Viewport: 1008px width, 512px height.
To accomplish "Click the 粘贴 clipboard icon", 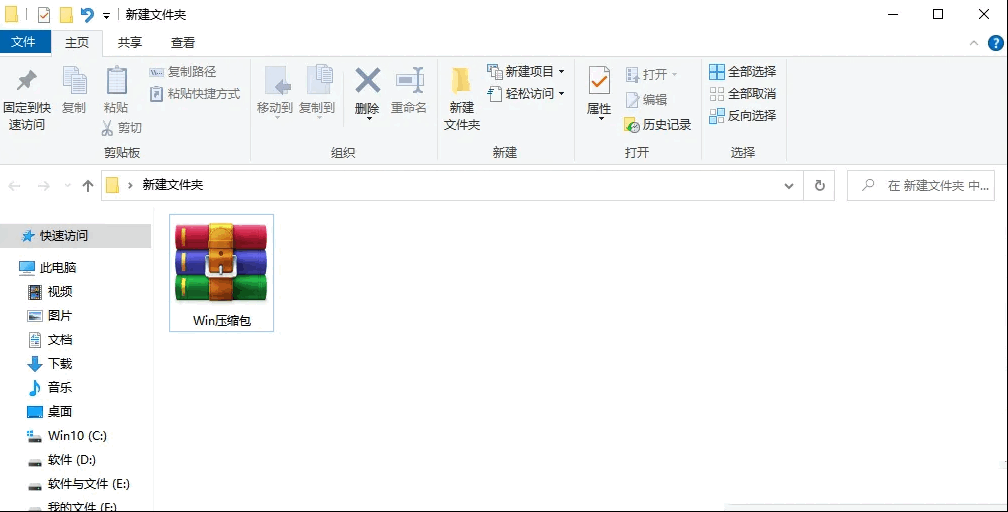I will tap(116, 81).
